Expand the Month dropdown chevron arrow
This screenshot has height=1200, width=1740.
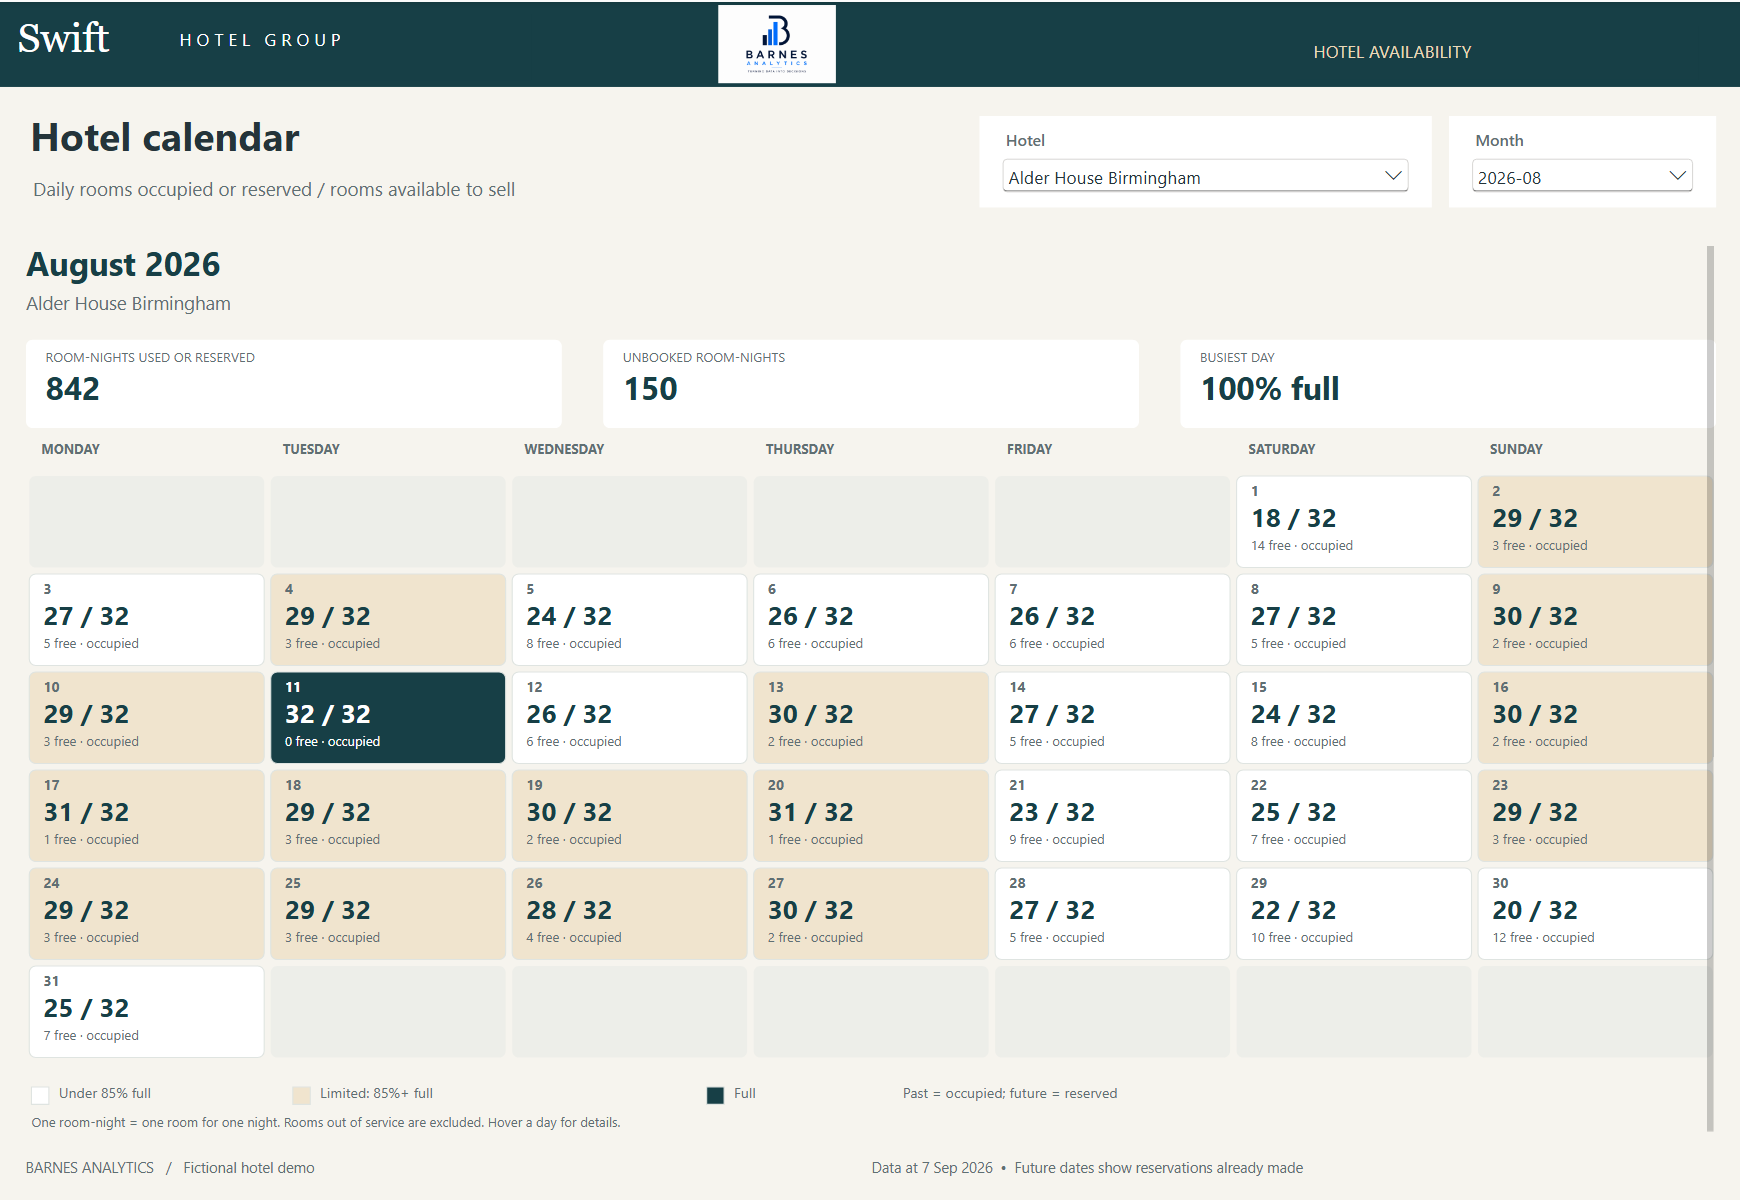coord(1677,176)
